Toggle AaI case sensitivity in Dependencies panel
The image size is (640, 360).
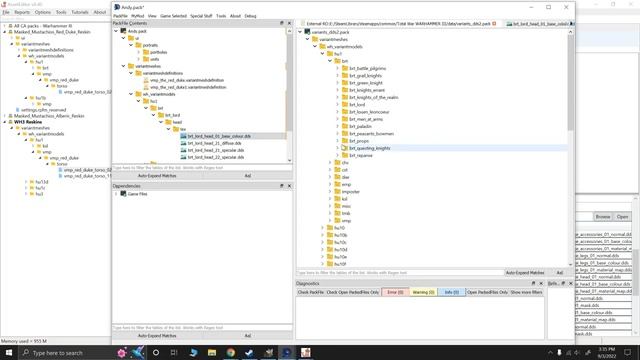click(x=247, y=336)
